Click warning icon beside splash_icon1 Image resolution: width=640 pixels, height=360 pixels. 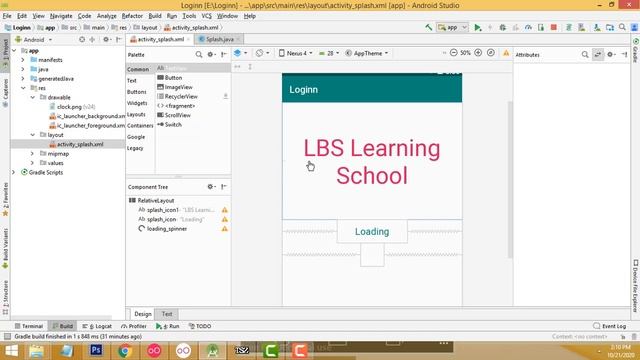pyautogui.click(x=224, y=210)
